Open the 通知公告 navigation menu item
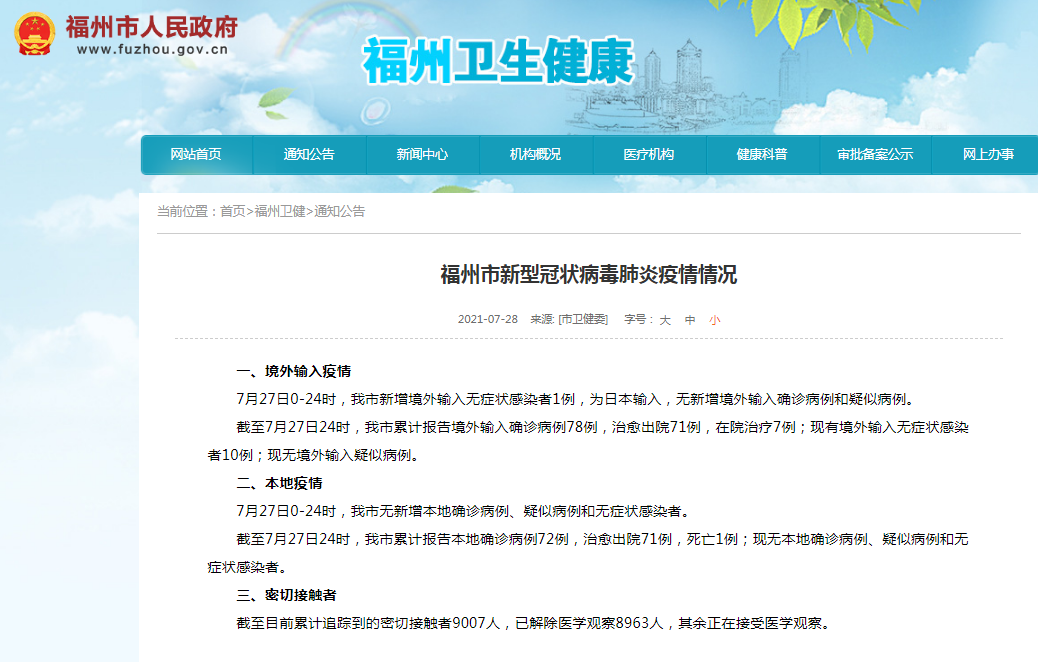Viewport: 1038px width, 662px height. (309, 154)
